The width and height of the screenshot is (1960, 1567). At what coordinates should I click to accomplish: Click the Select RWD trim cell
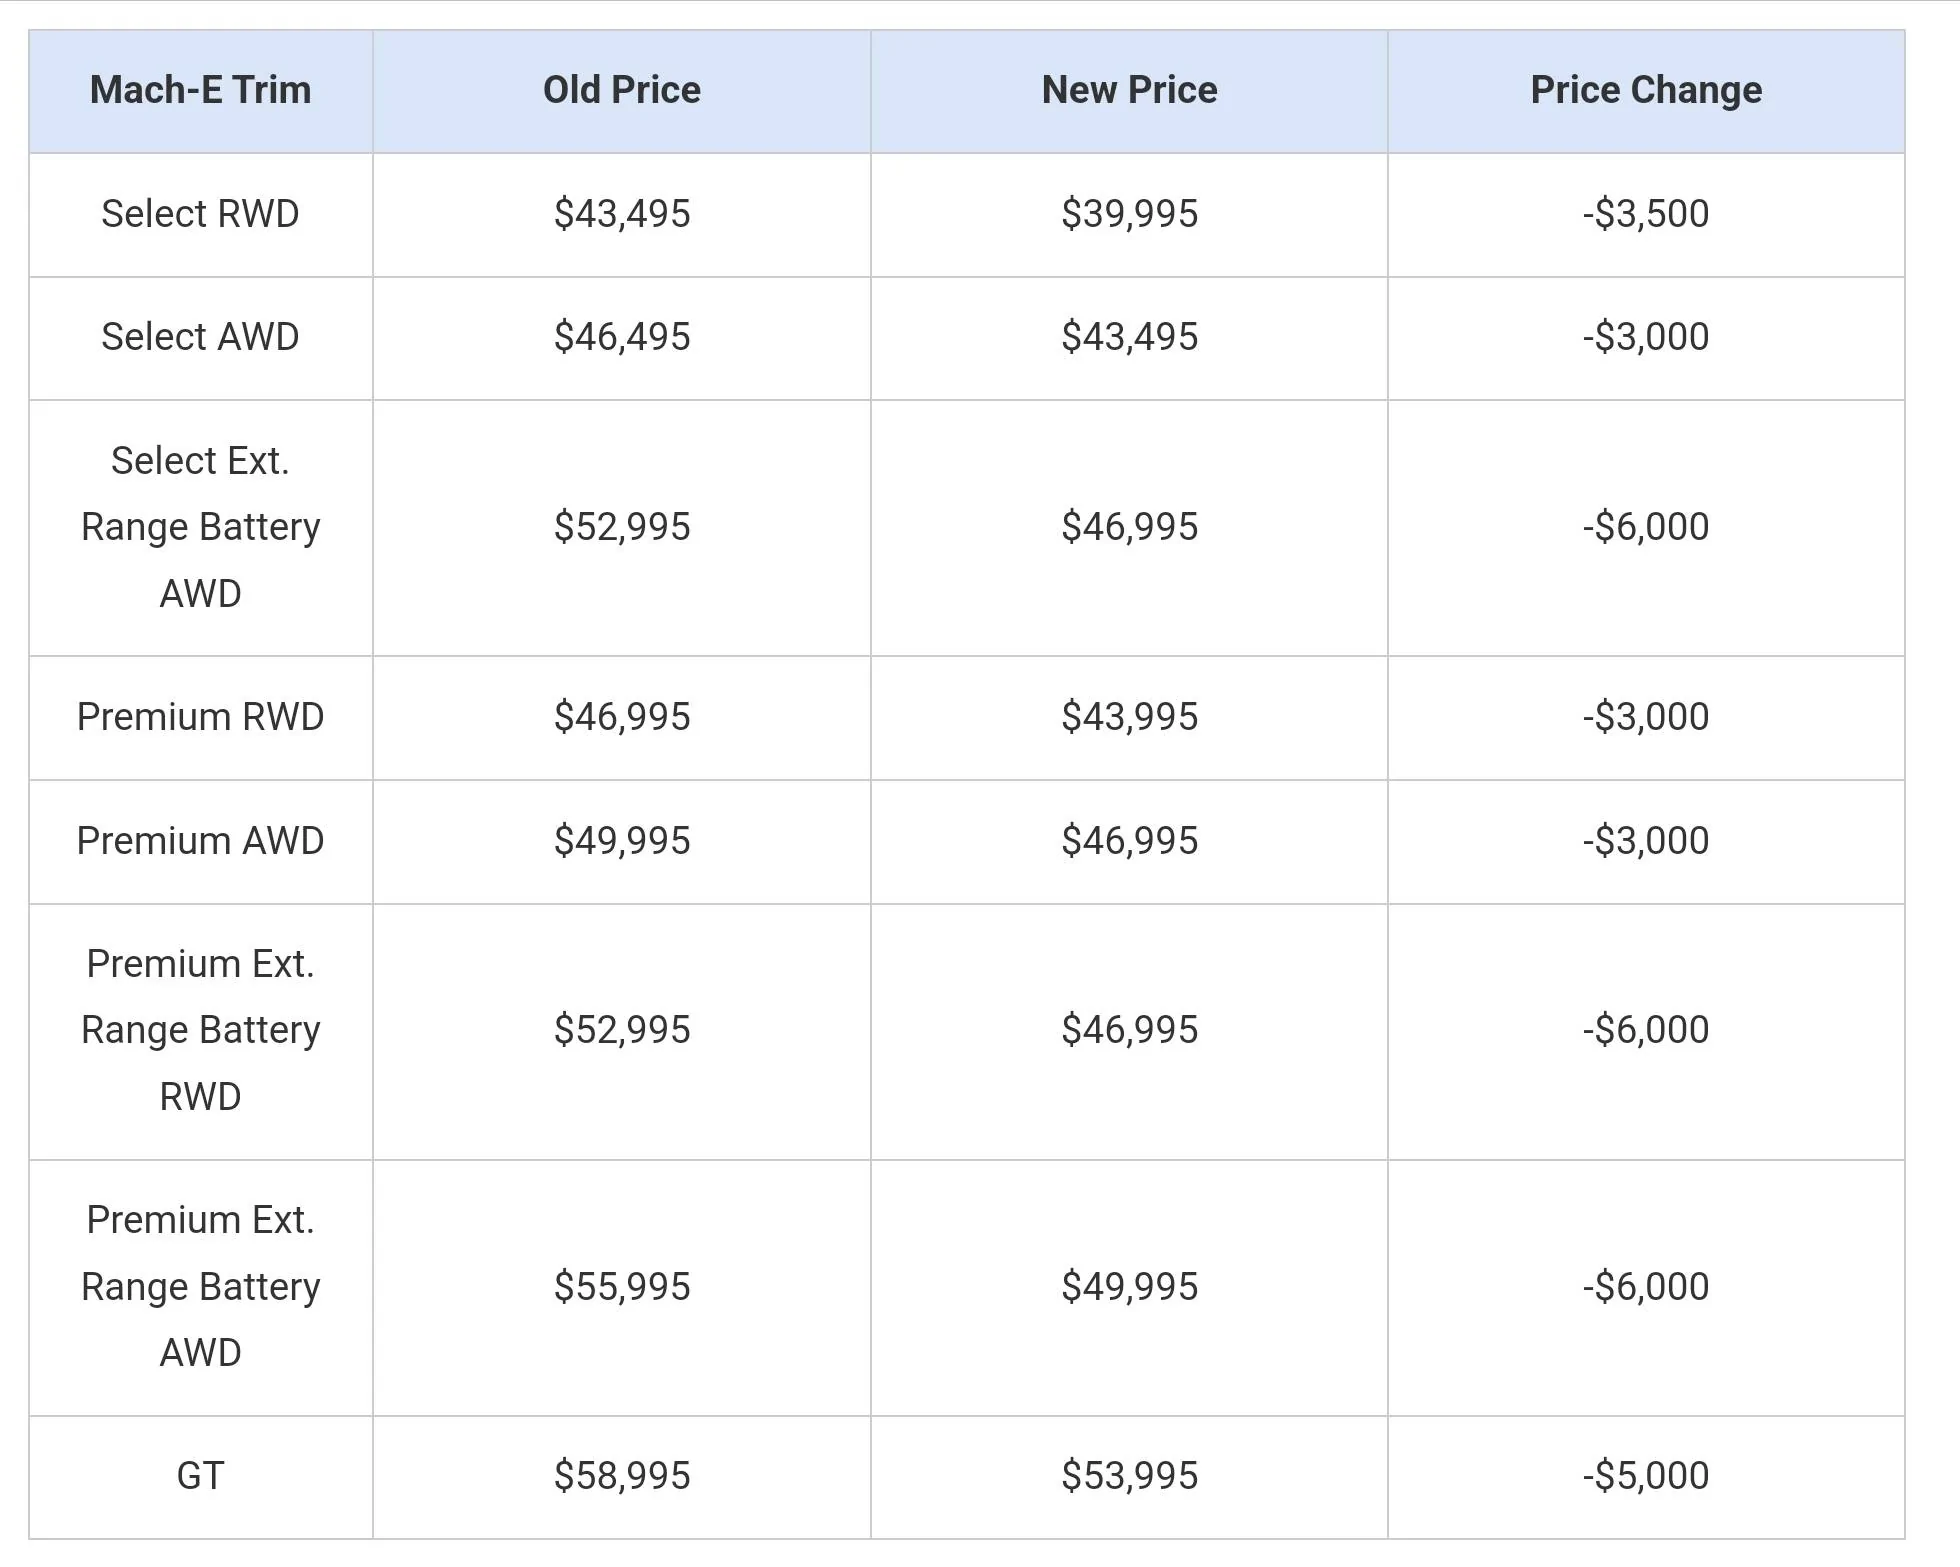(201, 214)
